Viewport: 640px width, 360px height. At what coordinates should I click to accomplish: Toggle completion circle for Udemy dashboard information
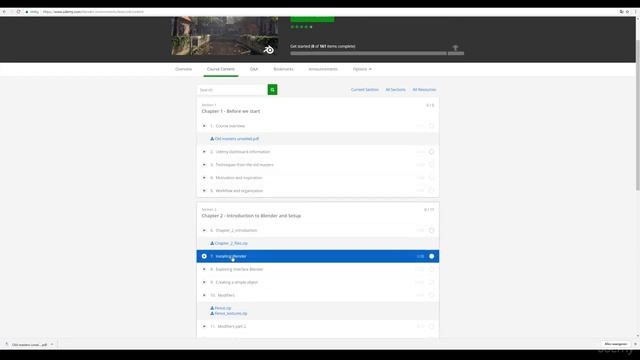[431, 152]
